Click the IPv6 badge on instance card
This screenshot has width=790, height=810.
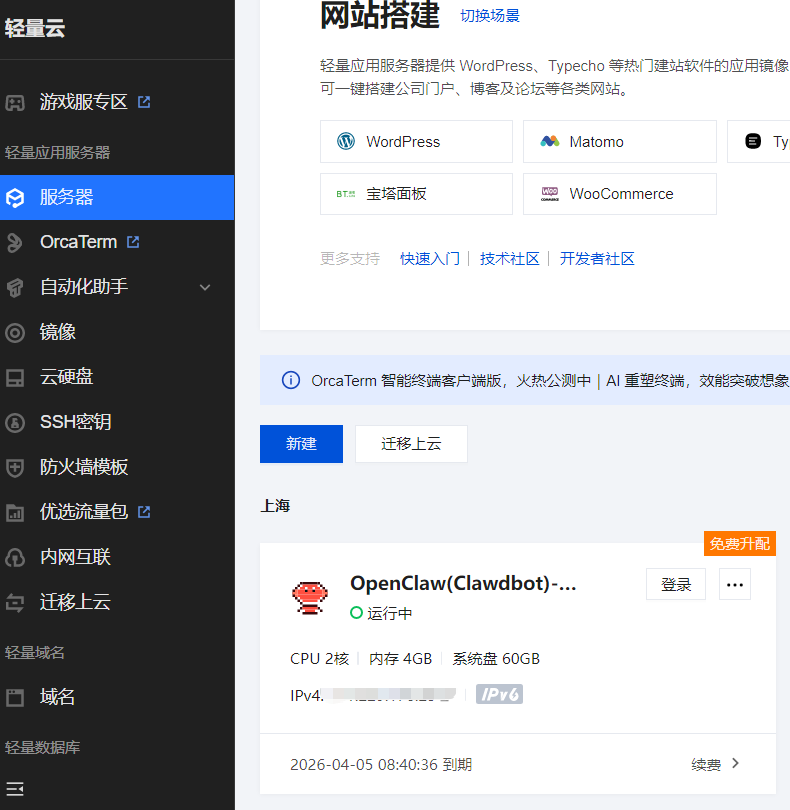499,694
